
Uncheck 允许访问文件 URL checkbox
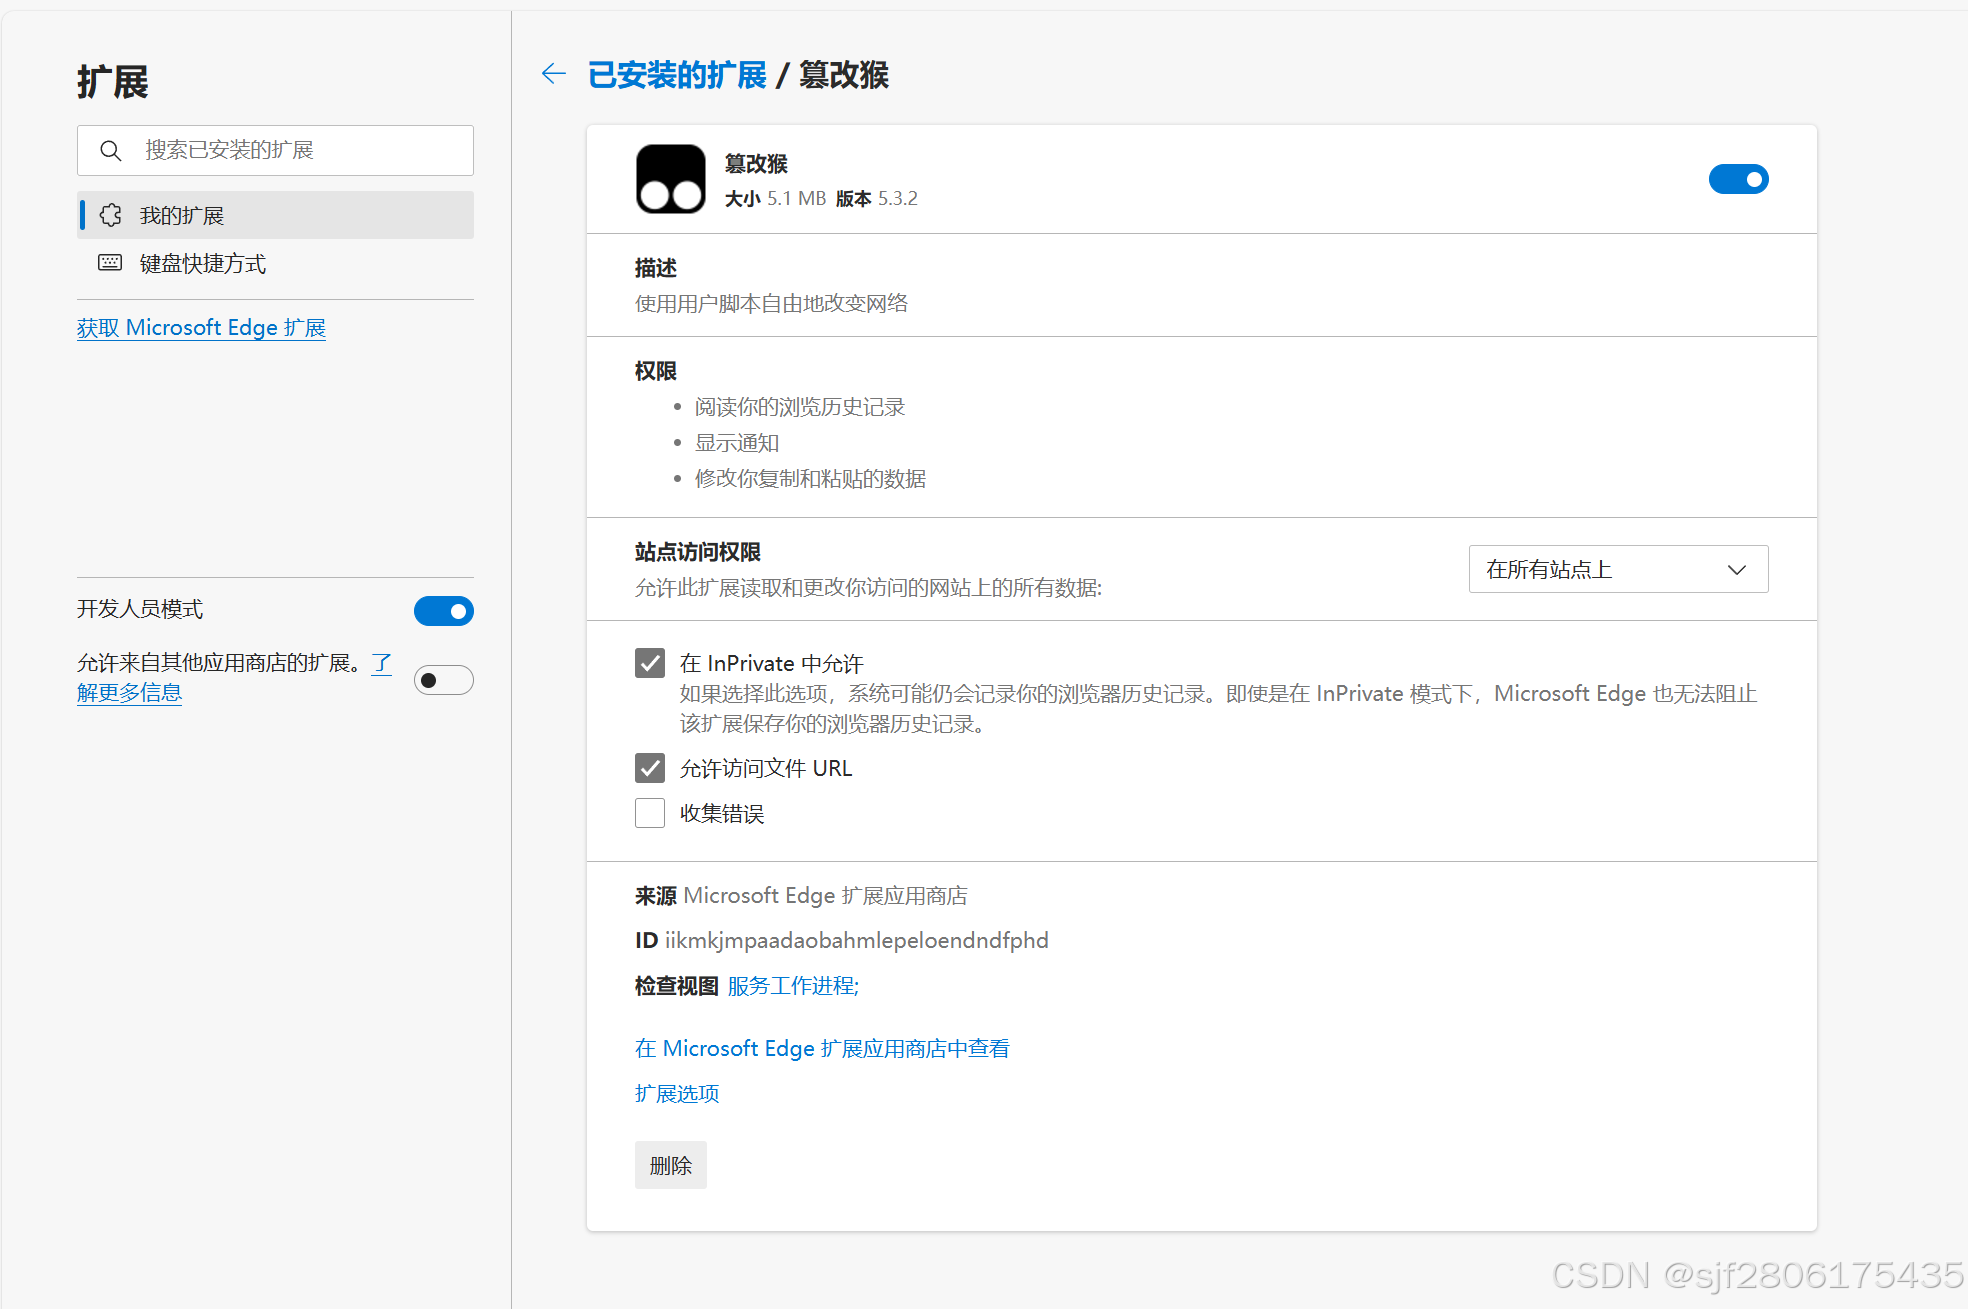650,768
